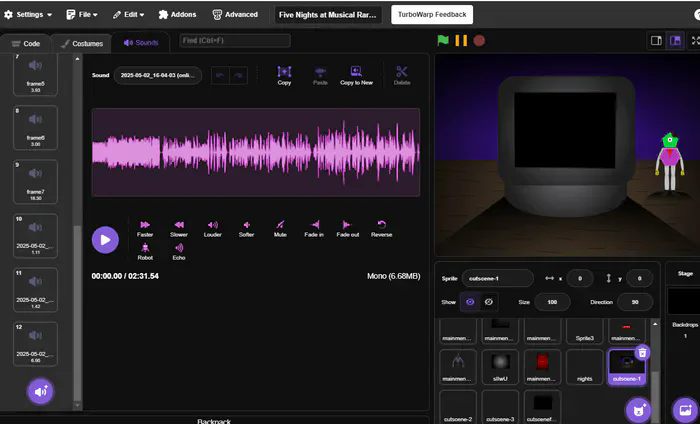
Task: Stop the project with the red stop button
Action: pyautogui.click(x=479, y=41)
